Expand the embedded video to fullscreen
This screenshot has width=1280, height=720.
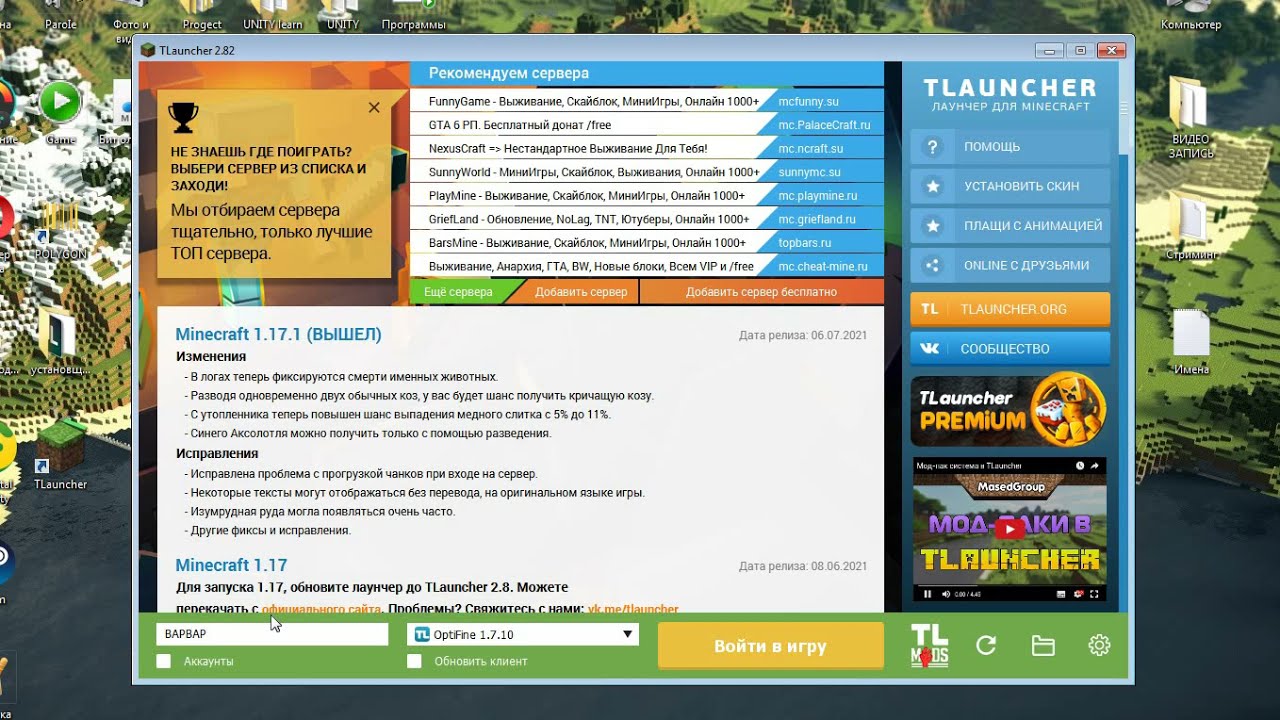[x=1095, y=594]
